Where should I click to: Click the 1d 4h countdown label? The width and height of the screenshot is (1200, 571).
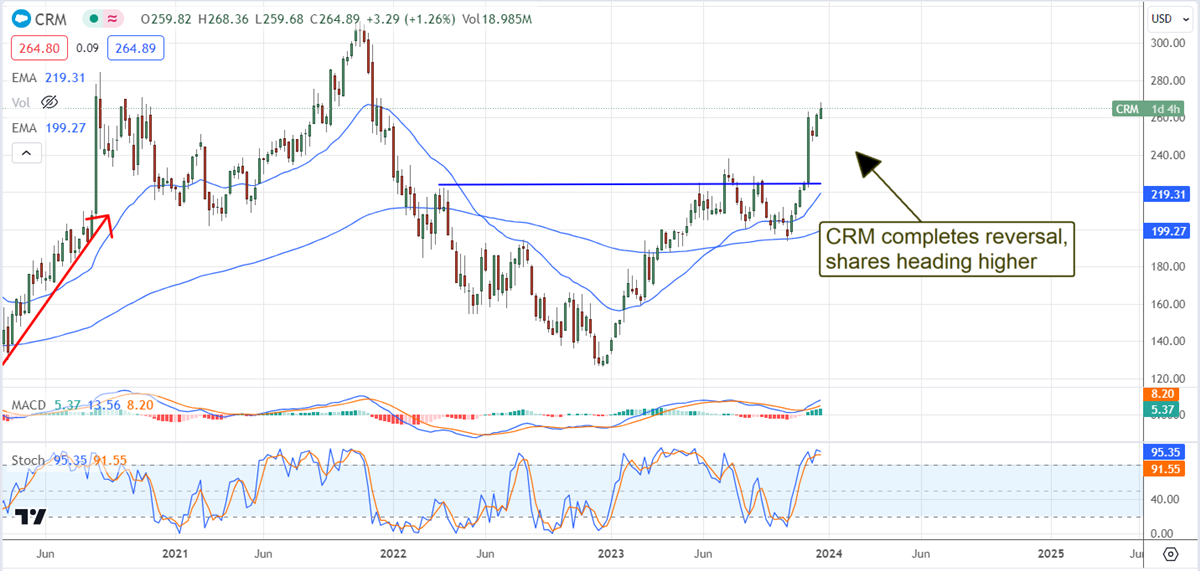pyautogui.click(x=1167, y=109)
